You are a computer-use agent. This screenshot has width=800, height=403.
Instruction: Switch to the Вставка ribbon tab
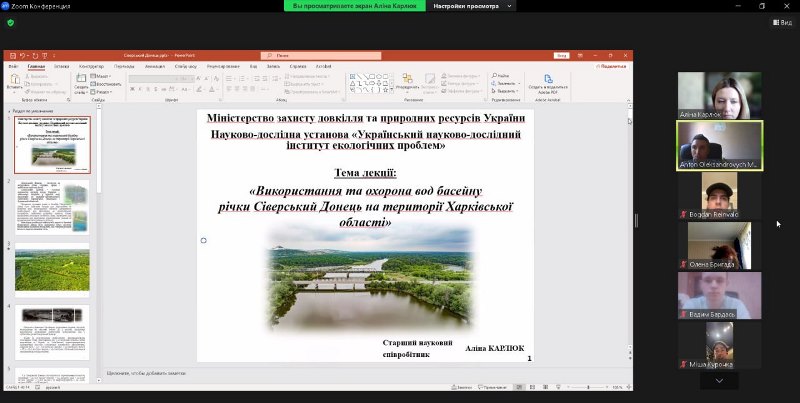coord(62,66)
